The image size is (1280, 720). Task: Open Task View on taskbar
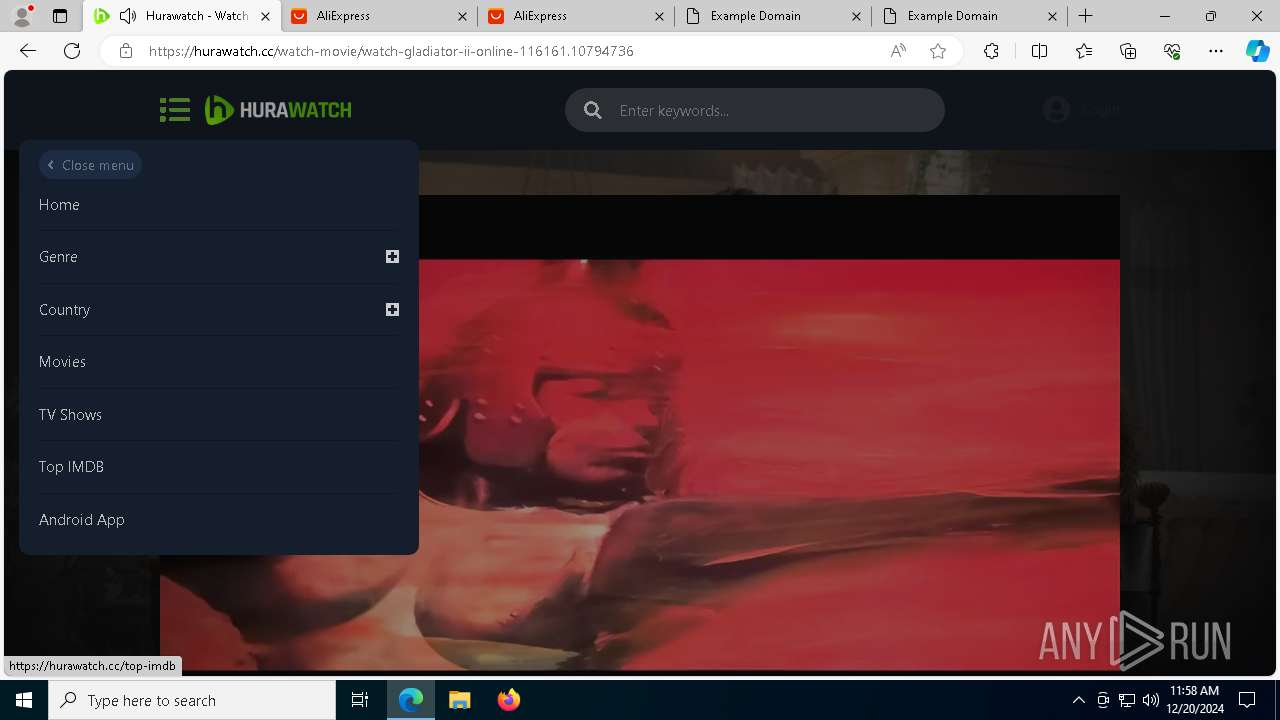point(360,700)
